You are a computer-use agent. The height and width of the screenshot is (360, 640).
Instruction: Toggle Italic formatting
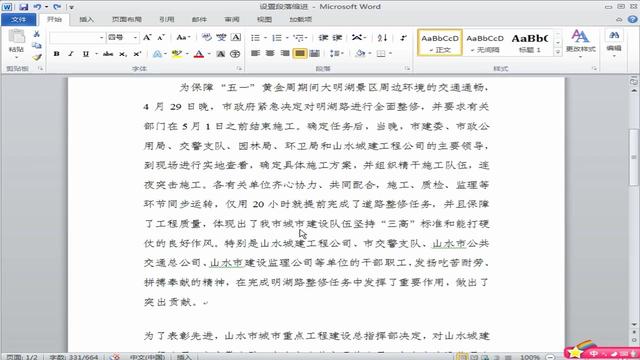[x=71, y=54]
